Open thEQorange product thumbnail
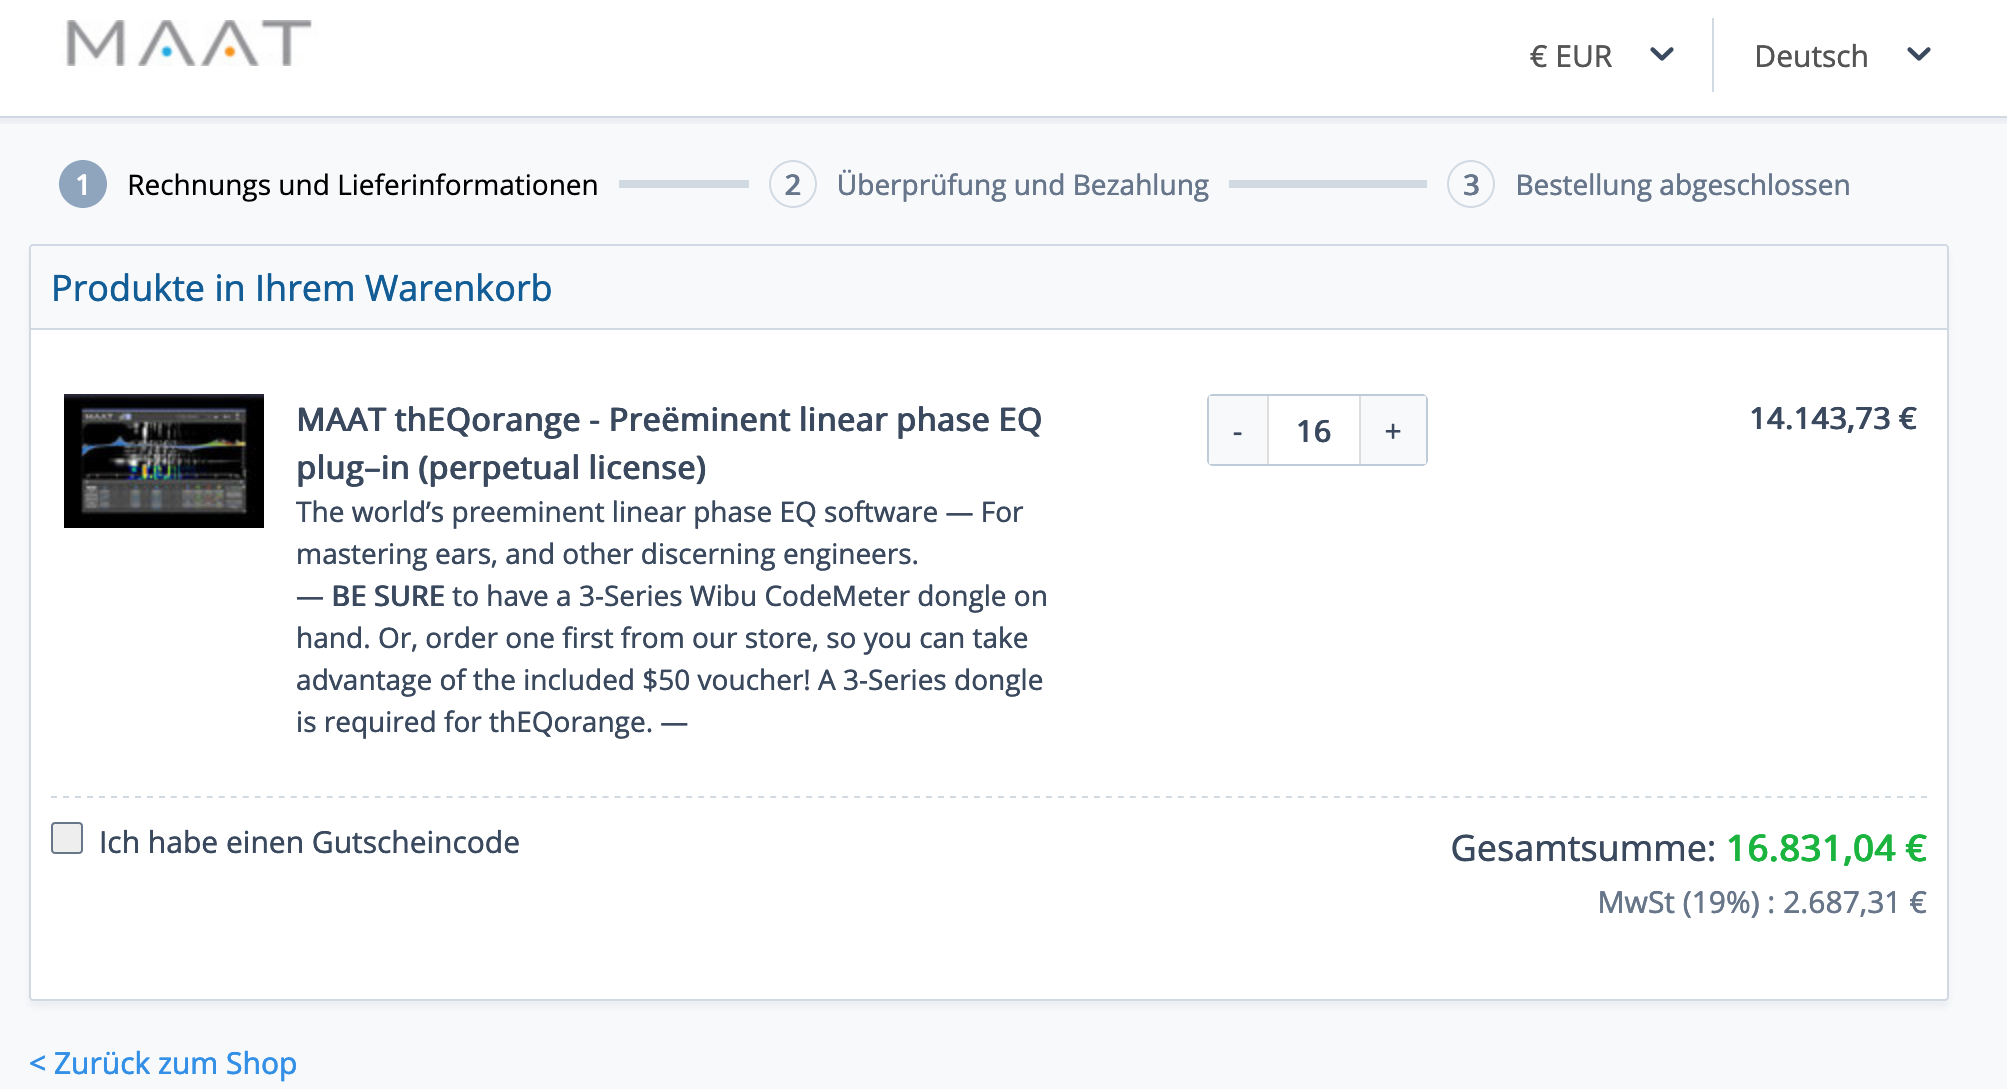2007x1089 pixels. (164, 461)
